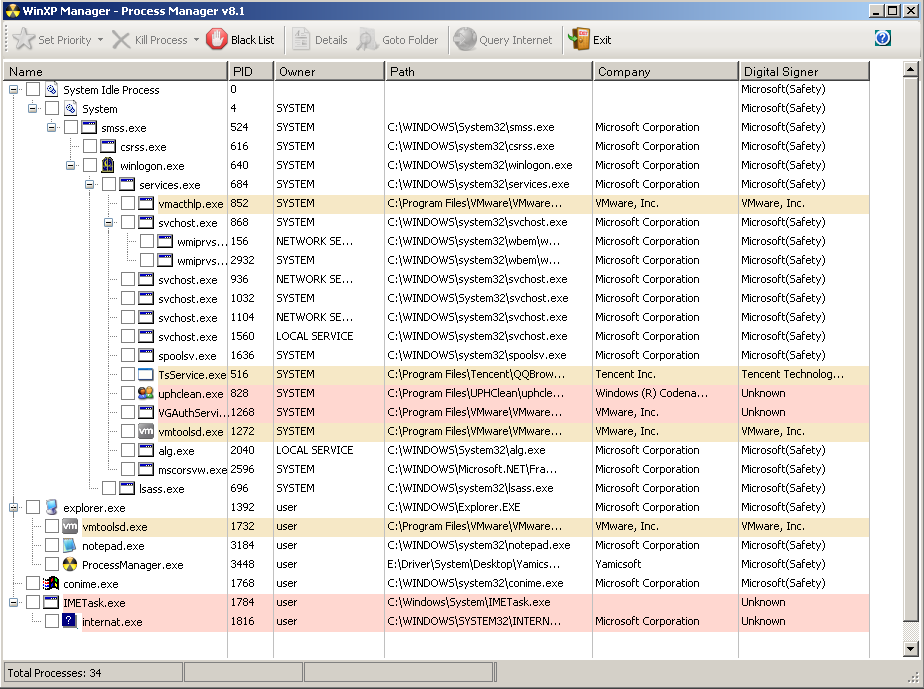924x689 pixels.
Task: Click the ProcessManager.exe radiation icon
Action: [70, 565]
